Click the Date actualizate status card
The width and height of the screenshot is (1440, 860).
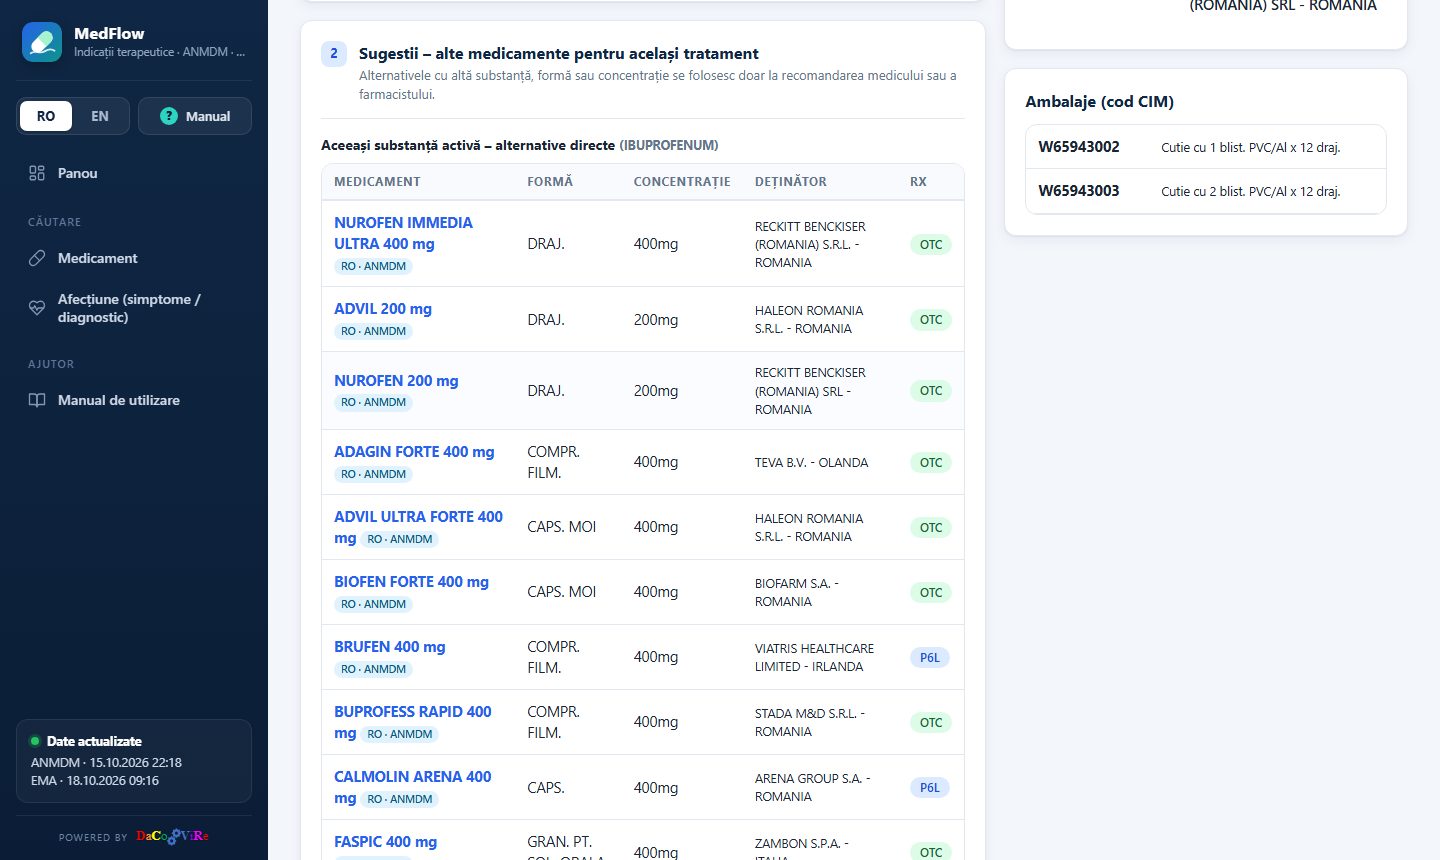[x=134, y=761]
